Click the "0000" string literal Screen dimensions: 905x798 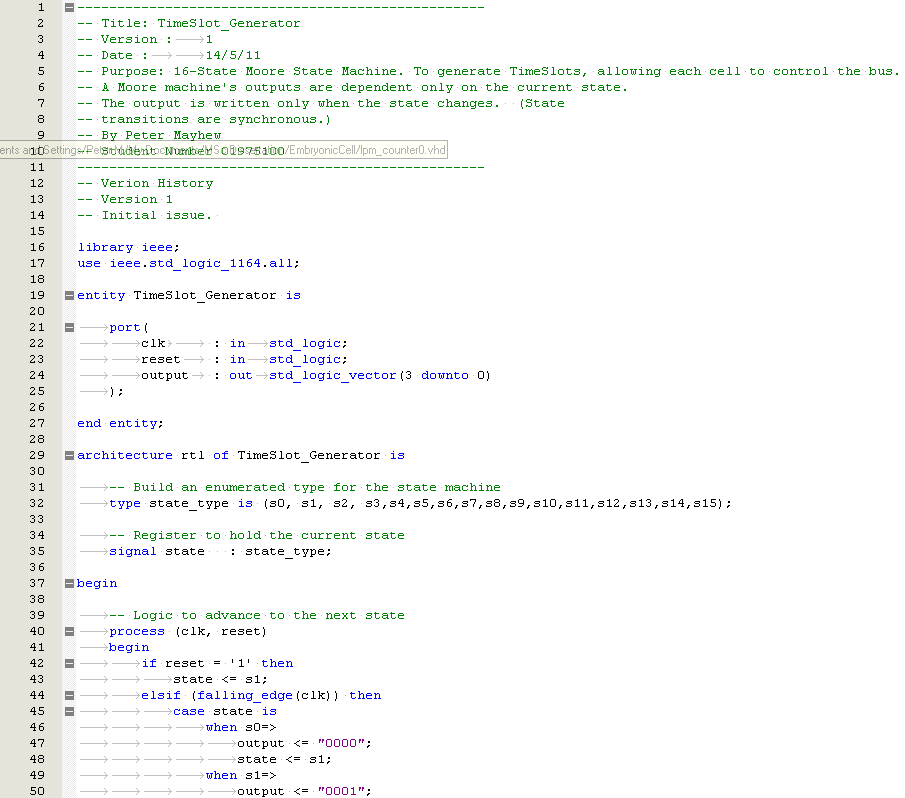click(x=344, y=743)
